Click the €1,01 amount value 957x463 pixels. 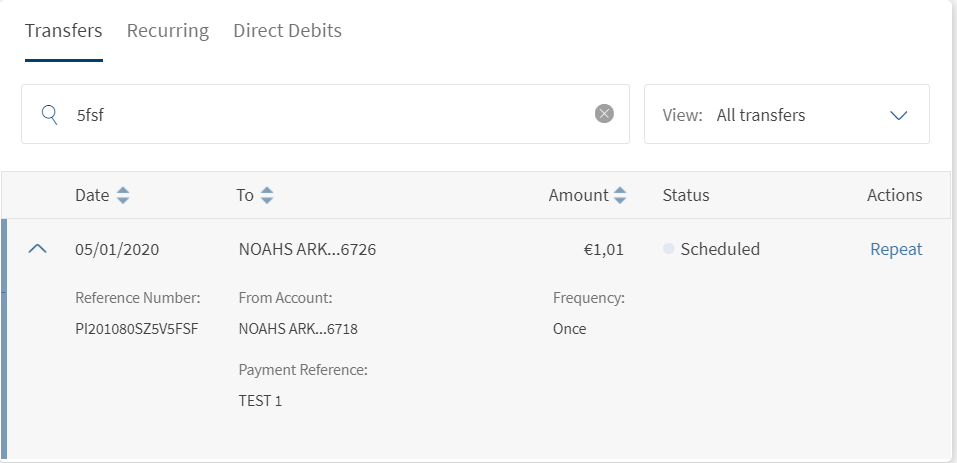click(603, 249)
